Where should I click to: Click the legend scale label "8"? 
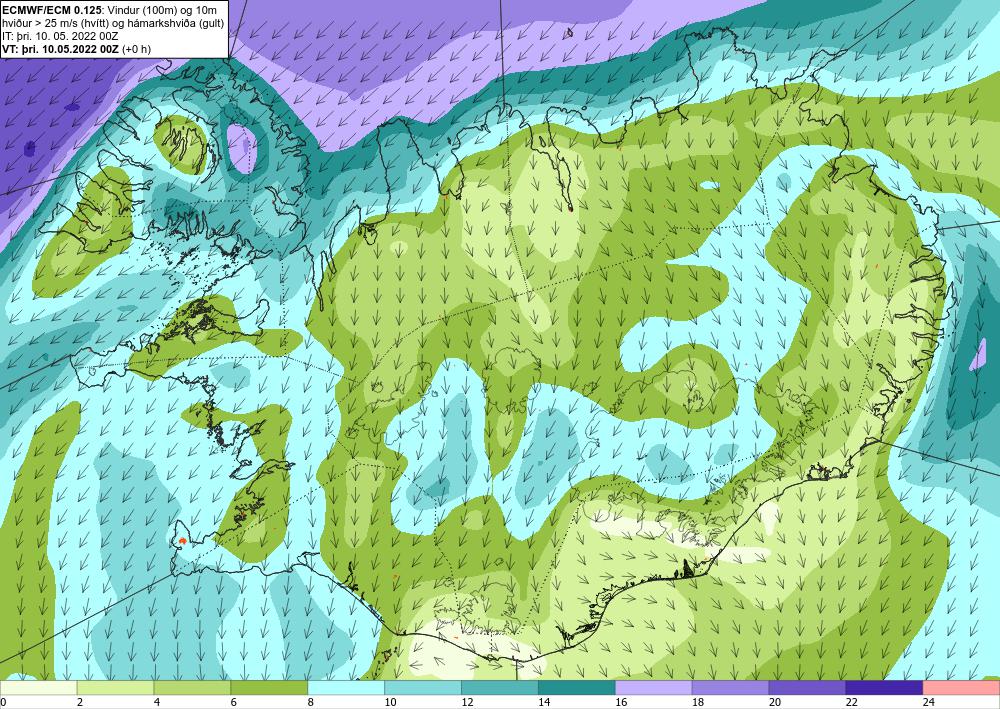311,702
